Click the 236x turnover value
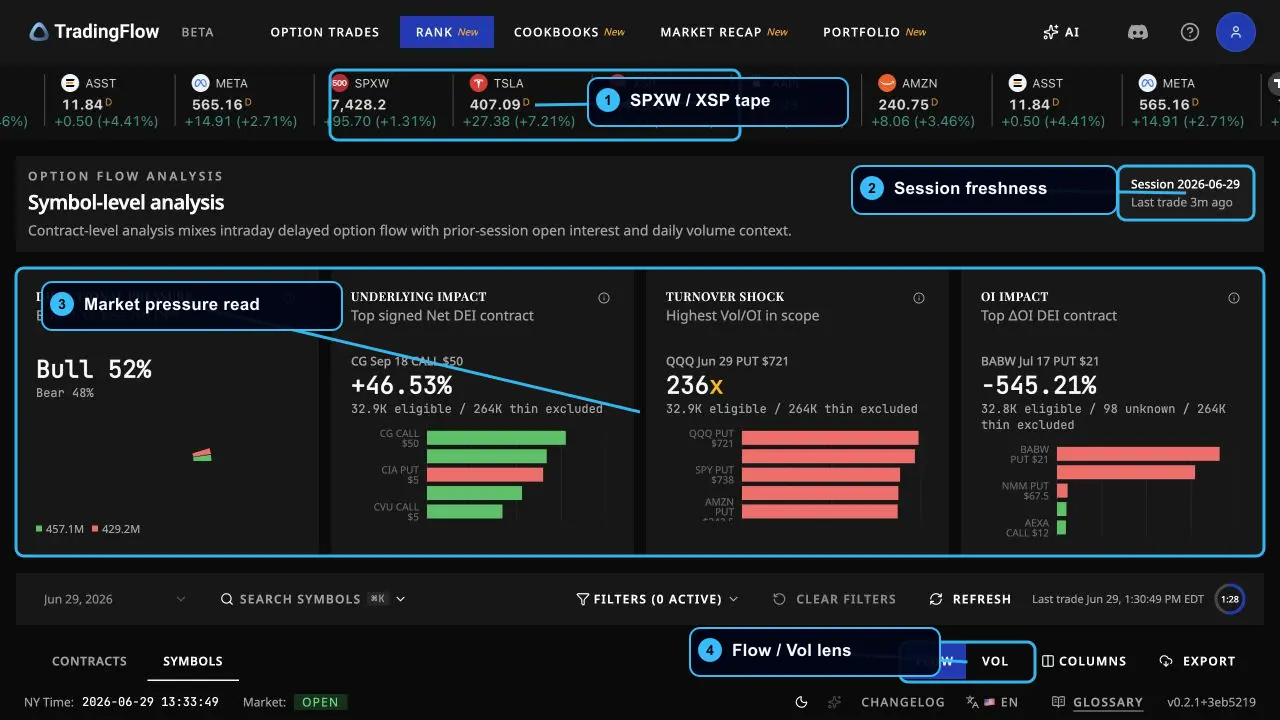This screenshot has height=720, width=1280. (x=694, y=385)
